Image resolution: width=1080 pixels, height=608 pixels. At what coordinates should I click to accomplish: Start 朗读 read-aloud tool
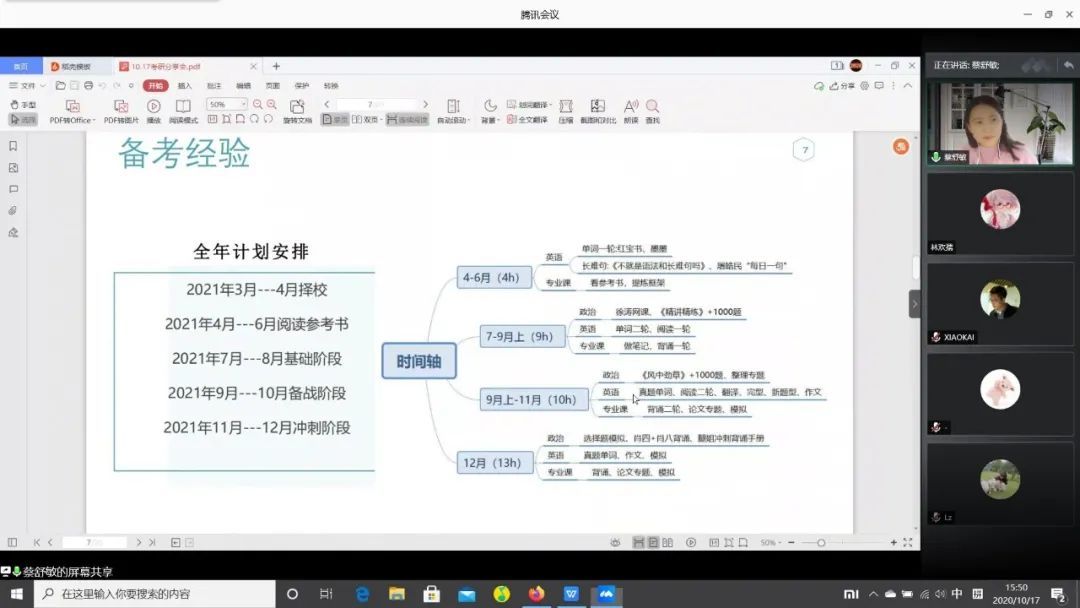[631, 111]
